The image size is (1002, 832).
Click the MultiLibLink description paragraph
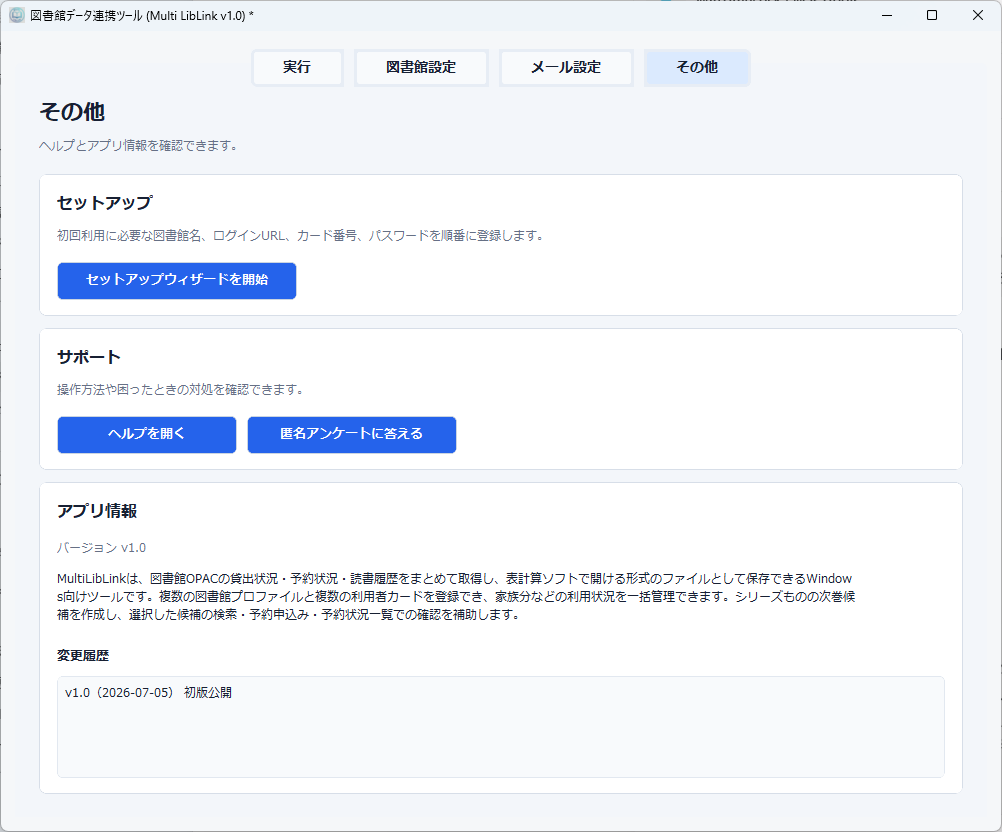tap(456, 596)
